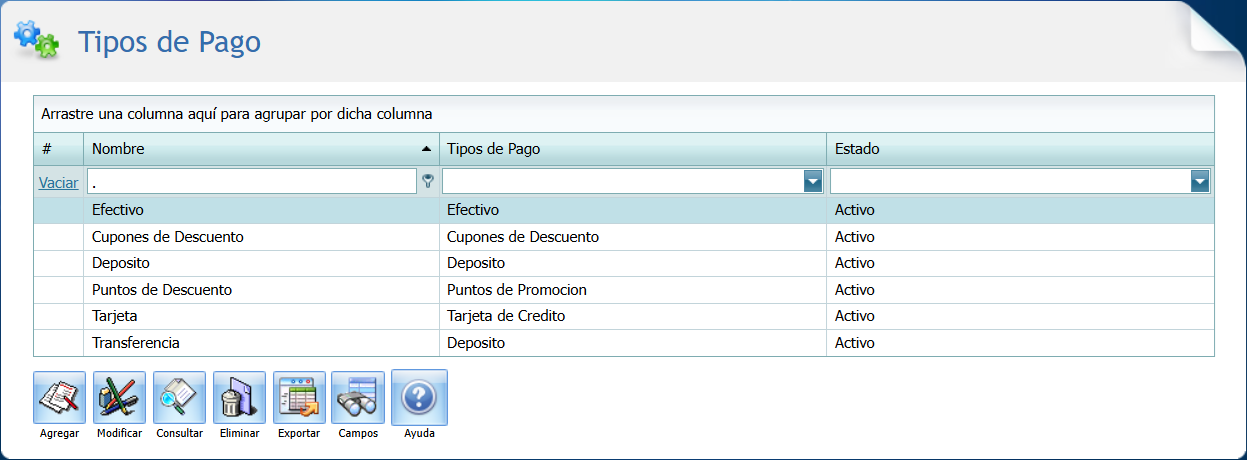Launch the Exportar icon
The width and height of the screenshot is (1247, 460).
(x=298, y=397)
